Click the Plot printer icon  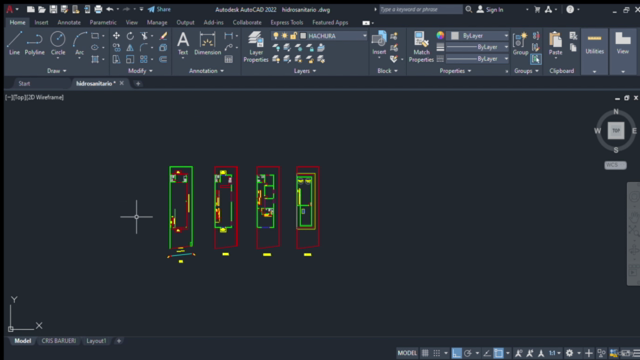(98, 9)
